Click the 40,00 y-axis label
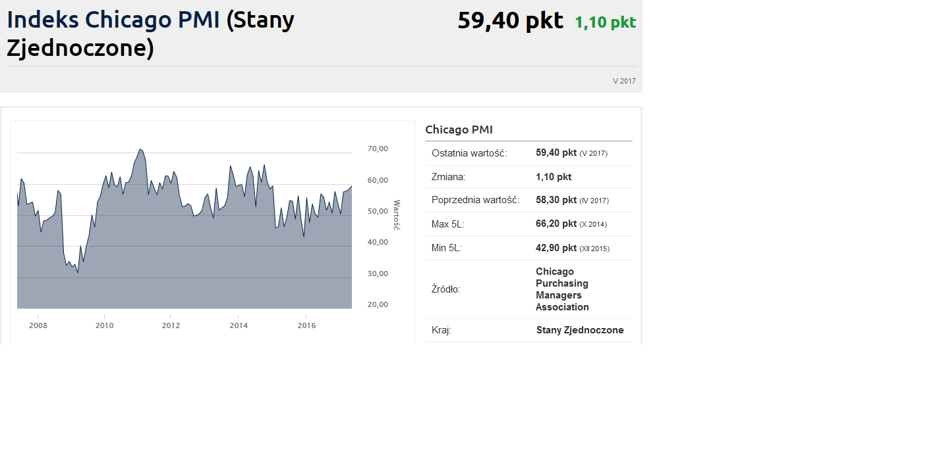This screenshot has width=945, height=455. click(378, 242)
